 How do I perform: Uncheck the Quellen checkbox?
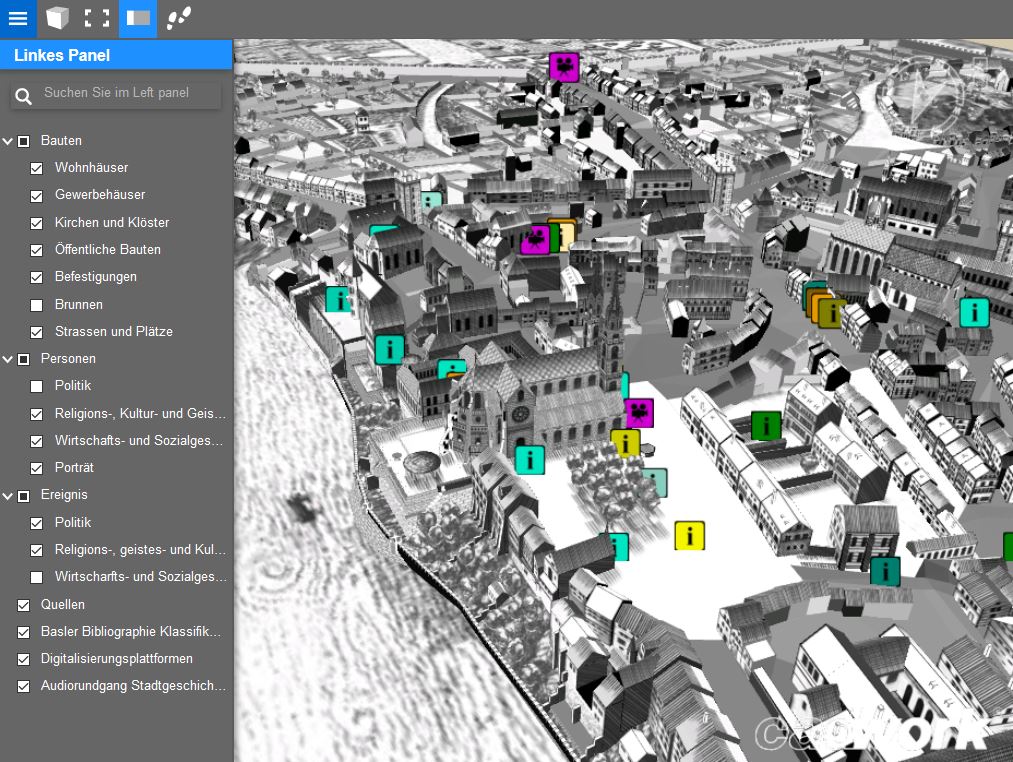[x=23, y=605]
